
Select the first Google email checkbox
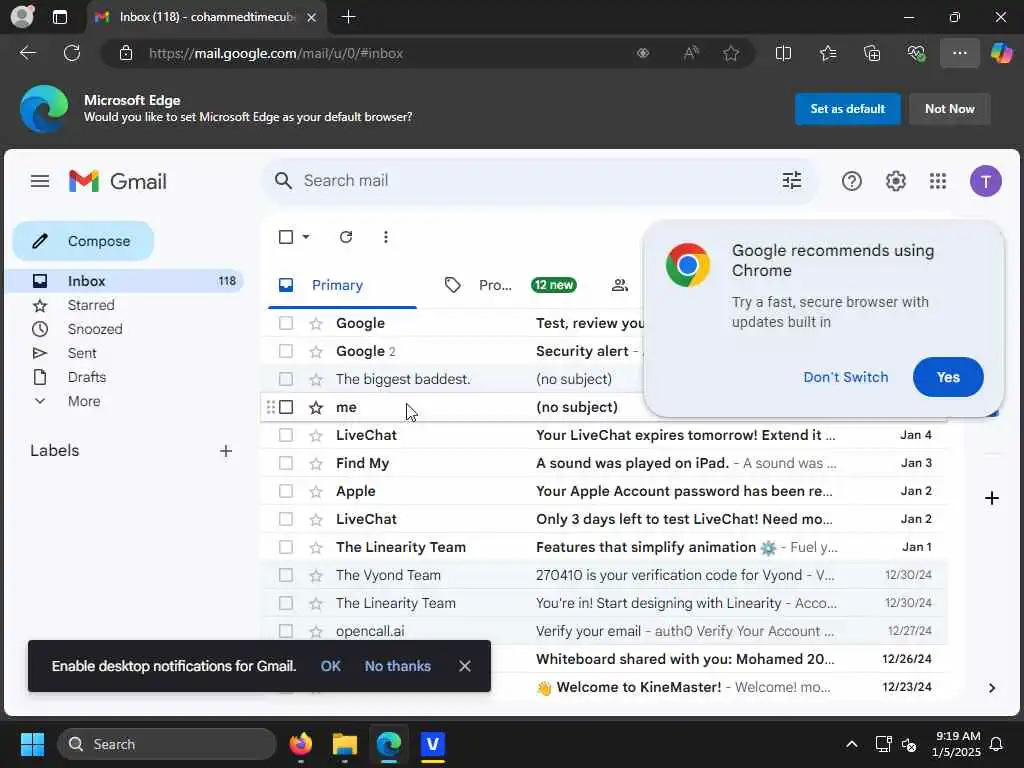tap(286, 323)
